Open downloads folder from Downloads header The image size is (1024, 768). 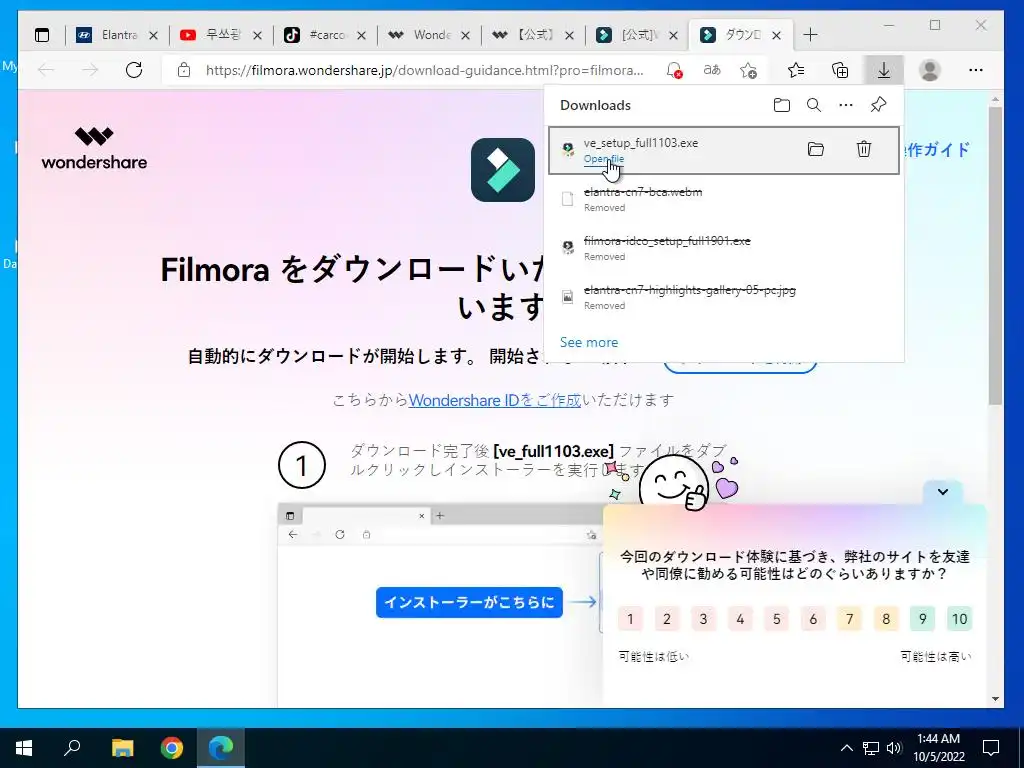click(782, 105)
